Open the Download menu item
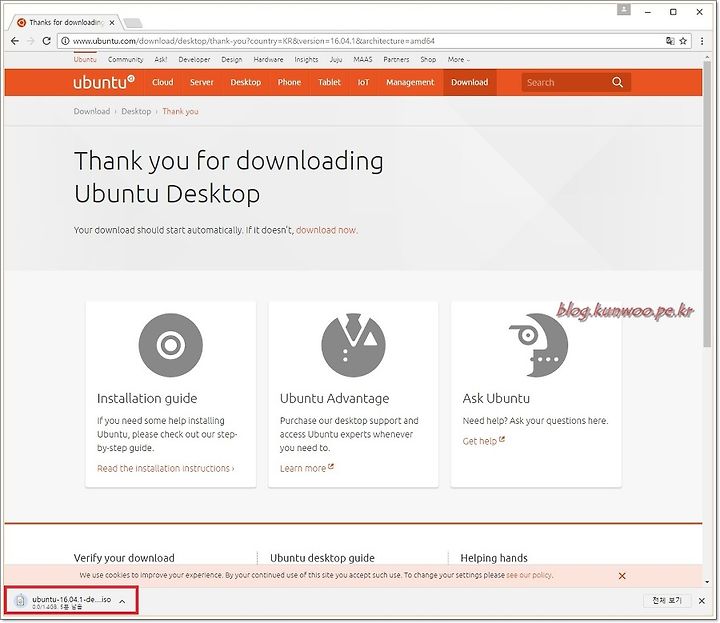This screenshot has height=623, width=720. (x=469, y=82)
